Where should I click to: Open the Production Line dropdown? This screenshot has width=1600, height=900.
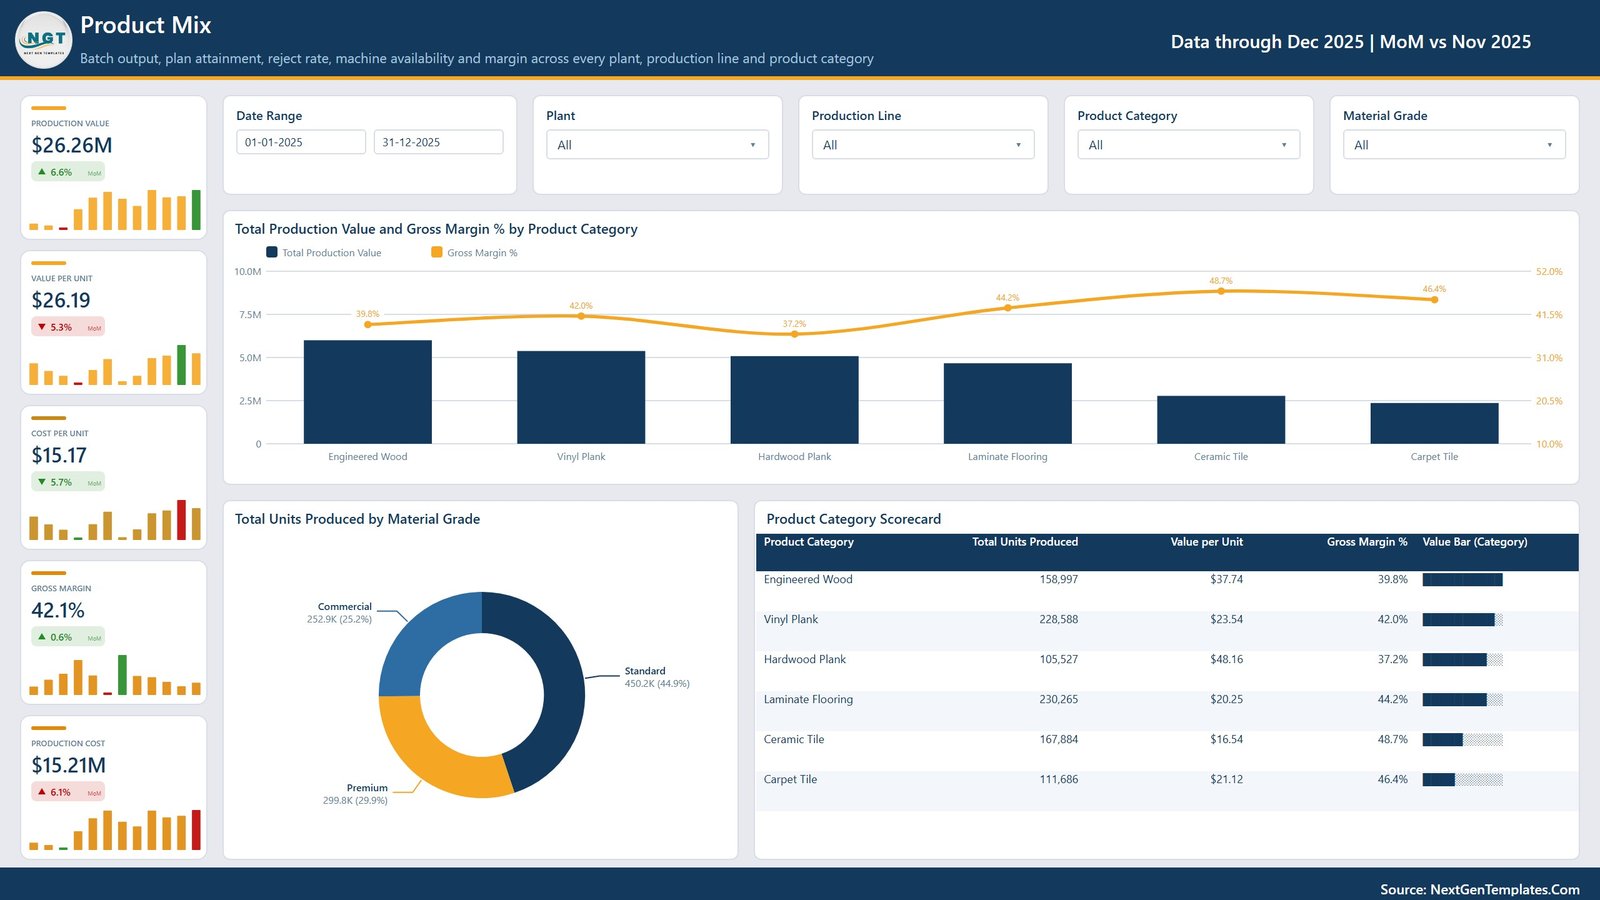click(x=923, y=145)
